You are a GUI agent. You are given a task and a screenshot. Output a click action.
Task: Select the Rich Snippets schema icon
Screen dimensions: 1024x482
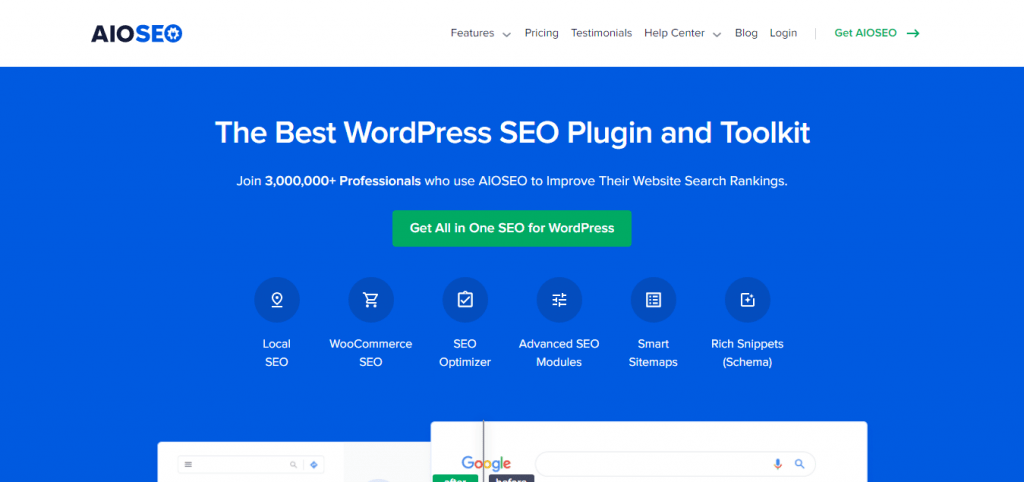(747, 300)
